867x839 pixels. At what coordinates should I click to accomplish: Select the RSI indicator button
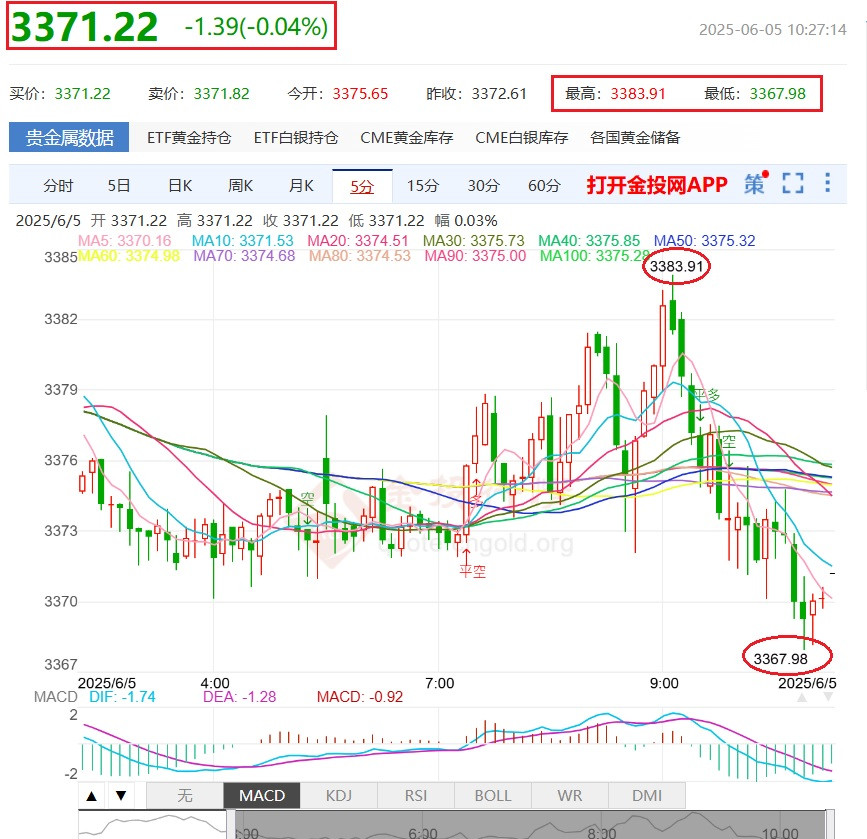pos(416,796)
